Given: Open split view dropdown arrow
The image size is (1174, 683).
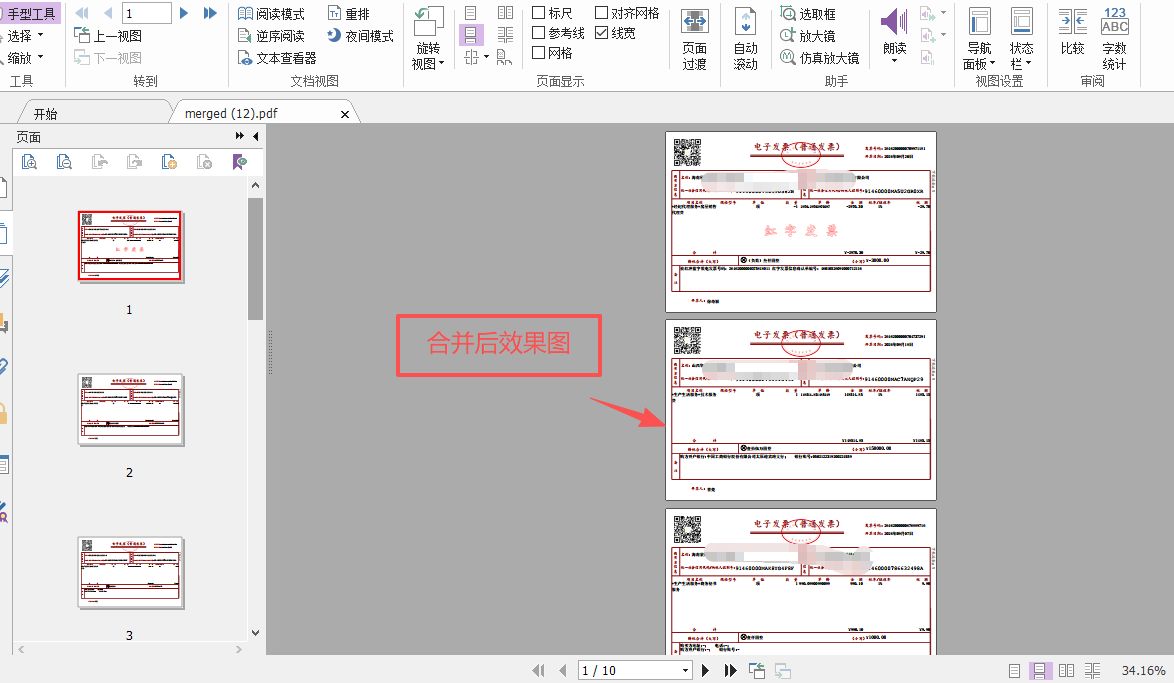Looking at the screenshot, I should coord(486,57).
